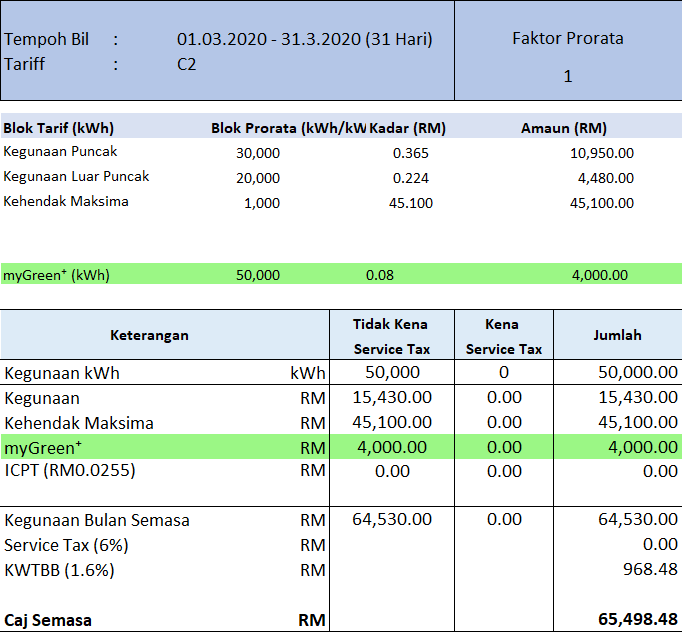Screen dimensions: 683x633
Task: Select Kegunaan kWh 0 under Kena Service Tax
Action: 504,372
